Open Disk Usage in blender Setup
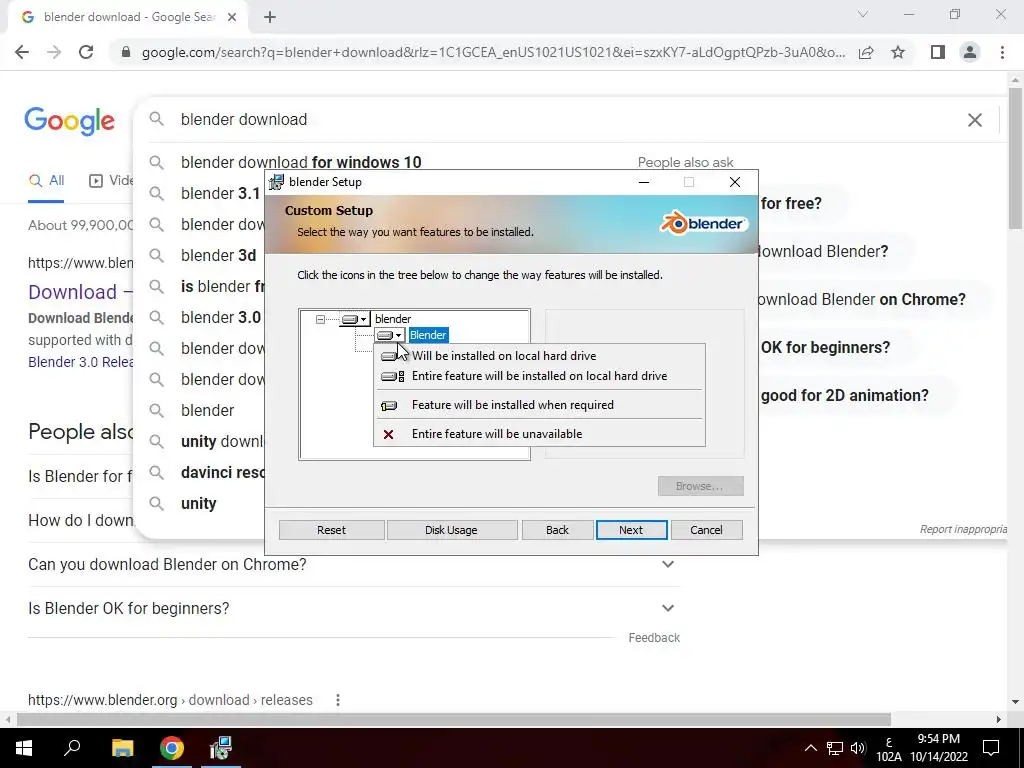The height and width of the screenshot is (768, 1024). (451, 530)
